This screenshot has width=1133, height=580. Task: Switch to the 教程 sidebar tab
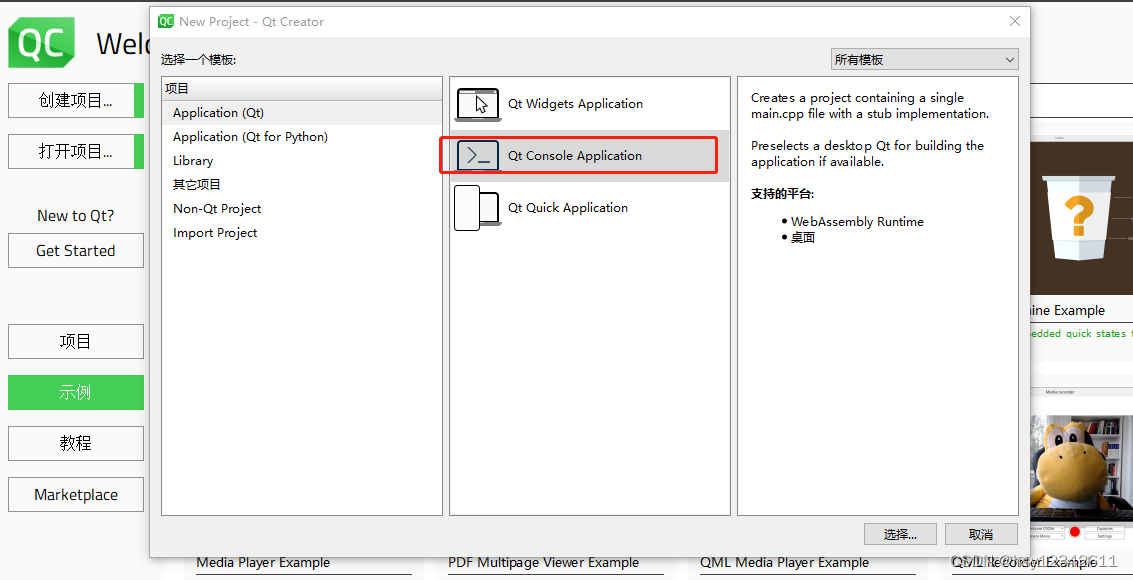(x=75, y=443)
